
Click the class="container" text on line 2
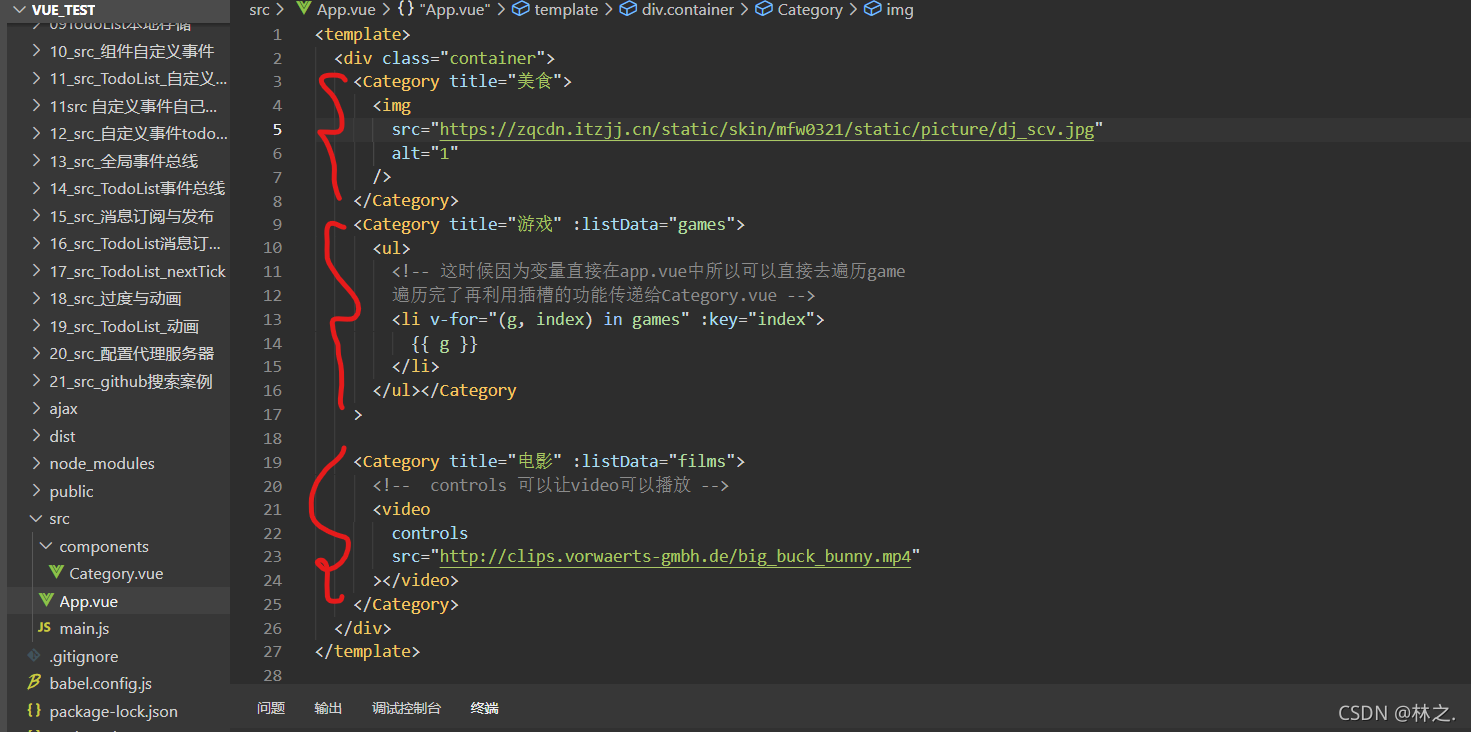tap(463, 58)
